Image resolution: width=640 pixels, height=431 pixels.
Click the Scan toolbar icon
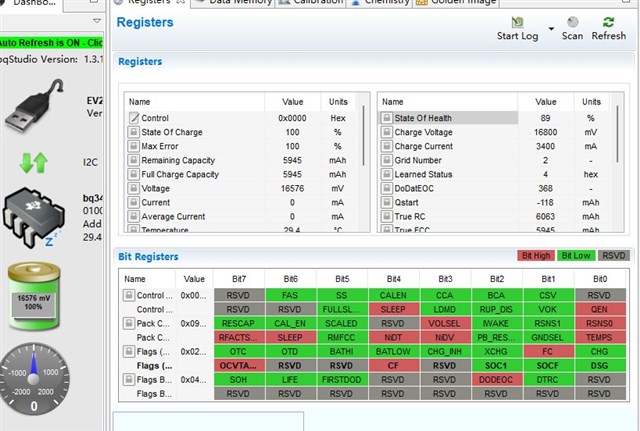[572, 22]
